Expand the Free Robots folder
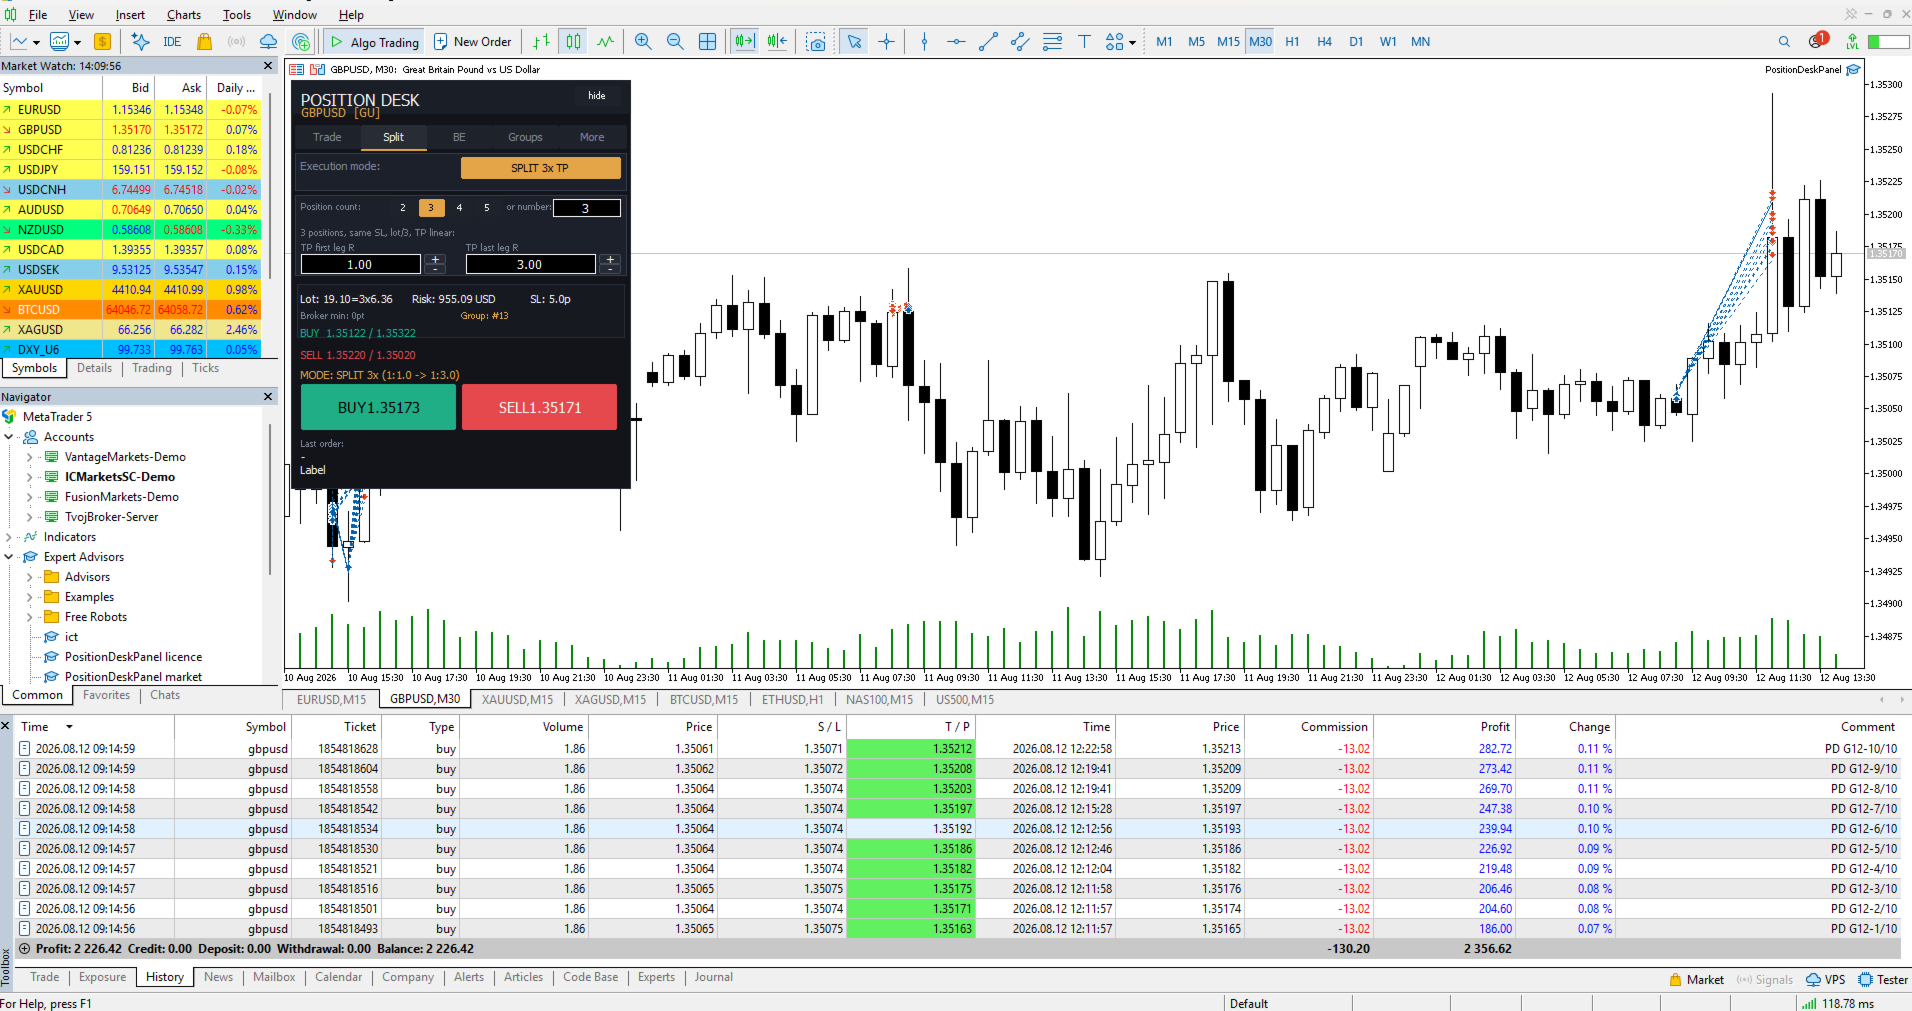The height and width of the screenshot is (1011, 1912). coord(30,617)
